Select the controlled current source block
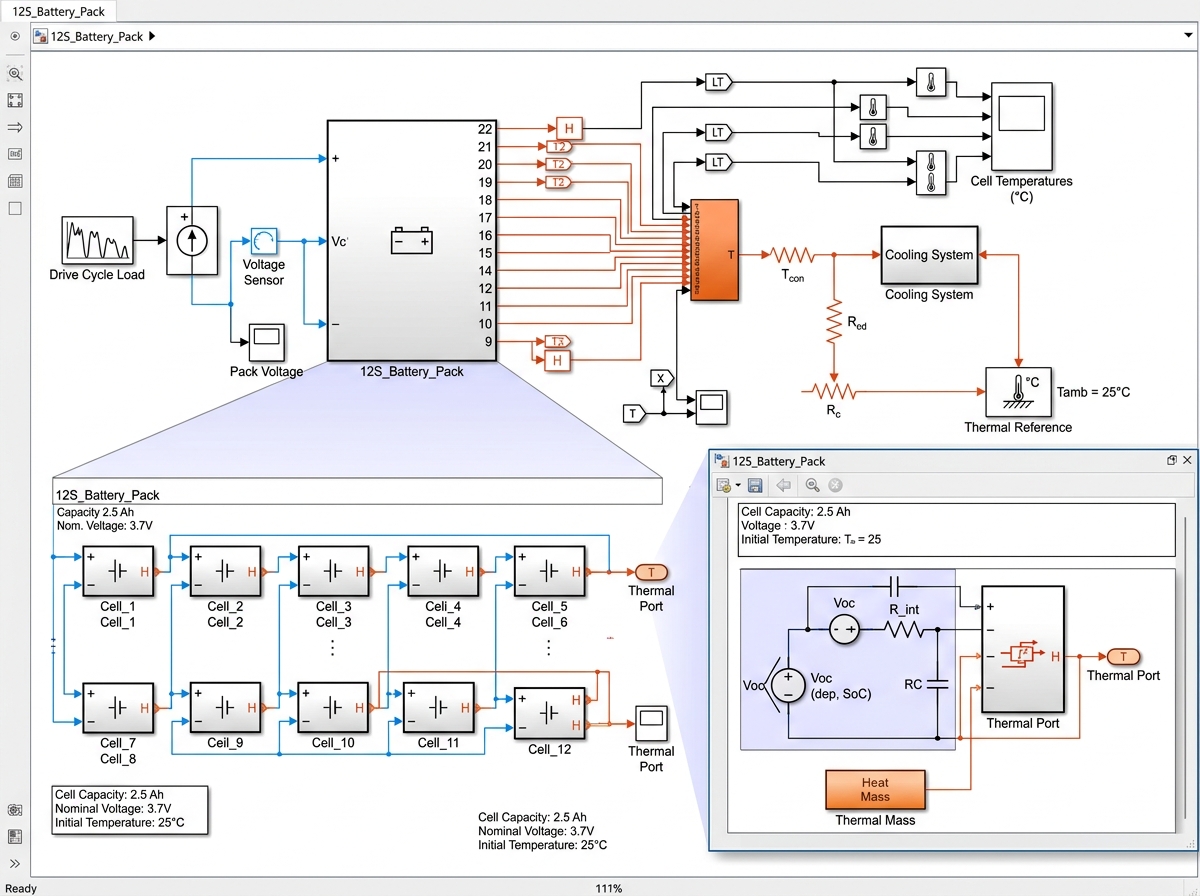1200x896 pixels. pyautogui.click(x=192, y=240)
